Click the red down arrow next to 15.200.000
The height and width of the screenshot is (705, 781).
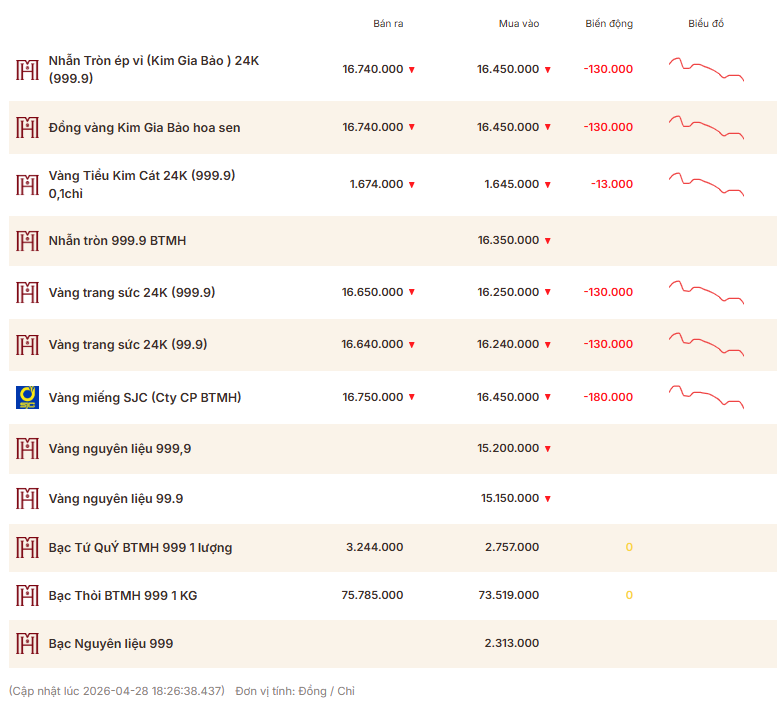tap(547, 450)
